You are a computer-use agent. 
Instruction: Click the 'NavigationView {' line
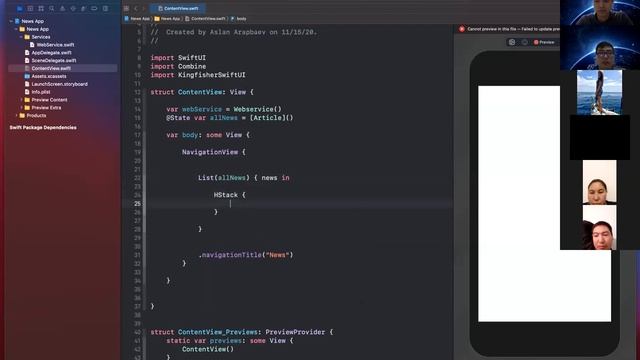click(x=214, y=152)
